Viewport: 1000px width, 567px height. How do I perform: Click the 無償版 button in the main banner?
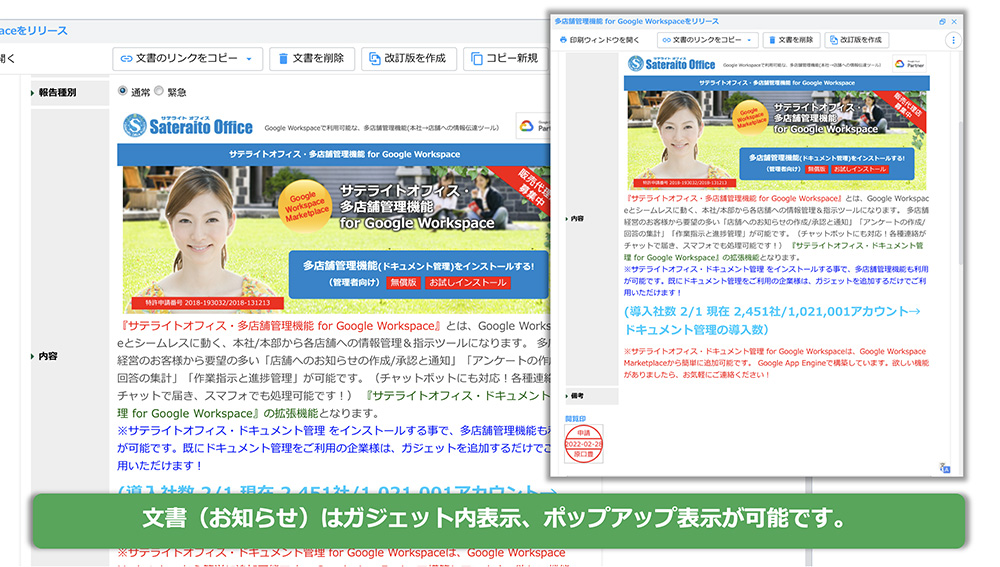403,283
